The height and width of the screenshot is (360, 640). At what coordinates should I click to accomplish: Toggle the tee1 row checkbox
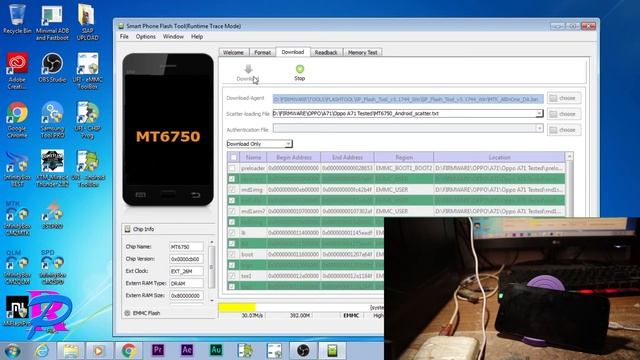pyautogui.click(x=232, y=276)
